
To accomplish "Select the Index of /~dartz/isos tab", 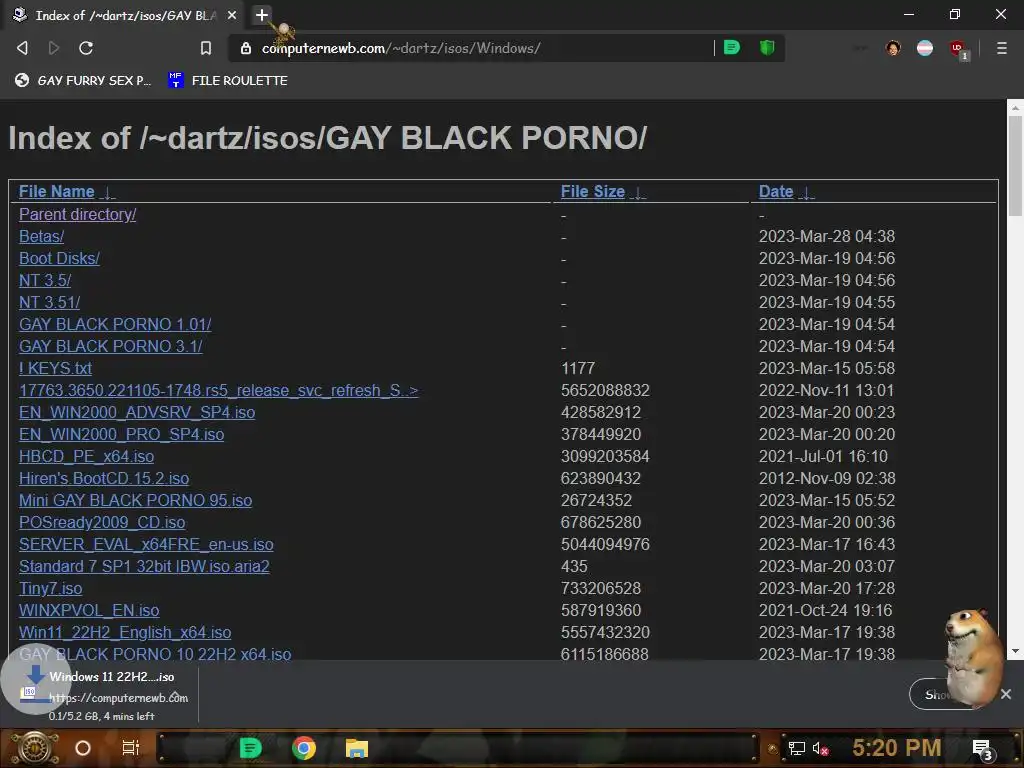I will (125, 15).
